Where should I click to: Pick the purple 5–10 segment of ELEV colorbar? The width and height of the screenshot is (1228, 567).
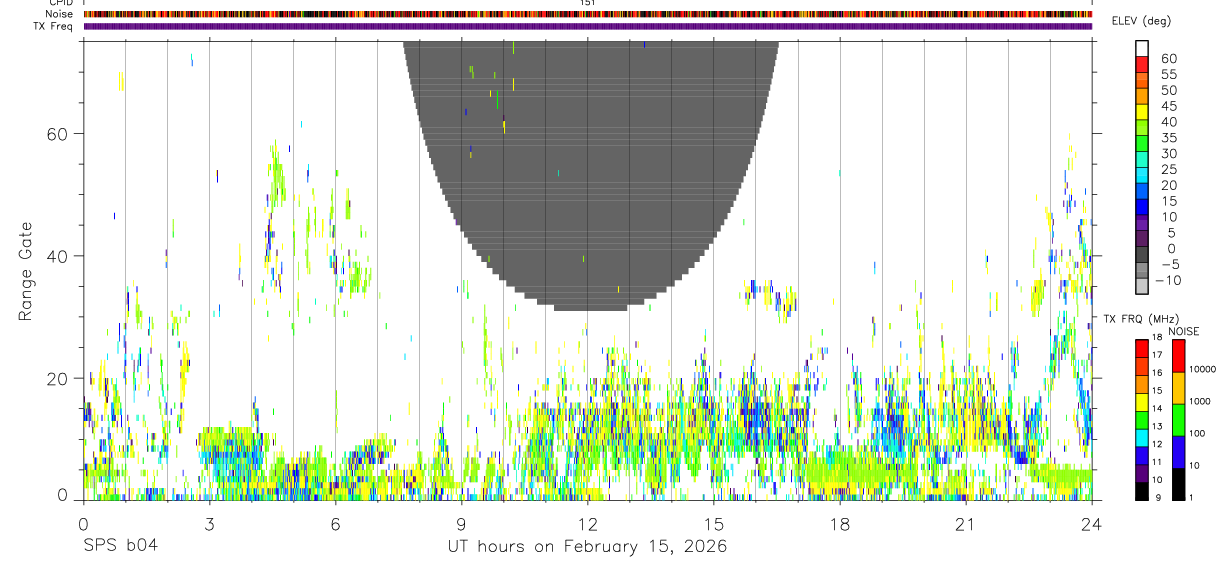point(1141,224)
